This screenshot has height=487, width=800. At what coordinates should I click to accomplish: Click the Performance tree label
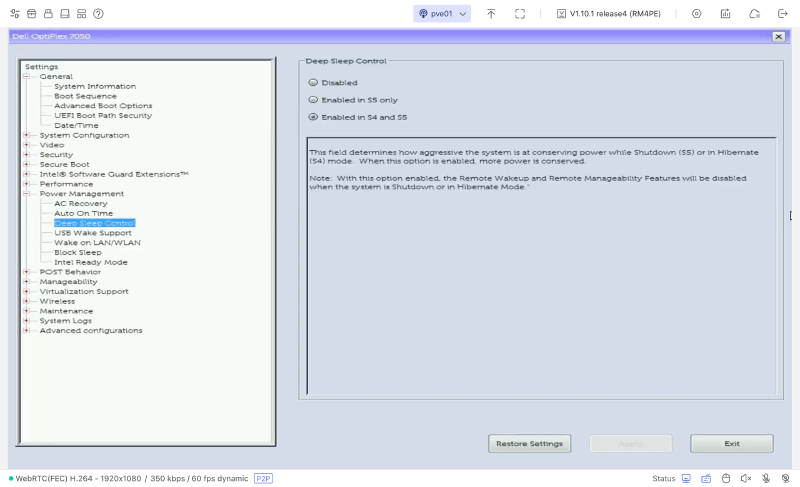(x=66, y=184)
